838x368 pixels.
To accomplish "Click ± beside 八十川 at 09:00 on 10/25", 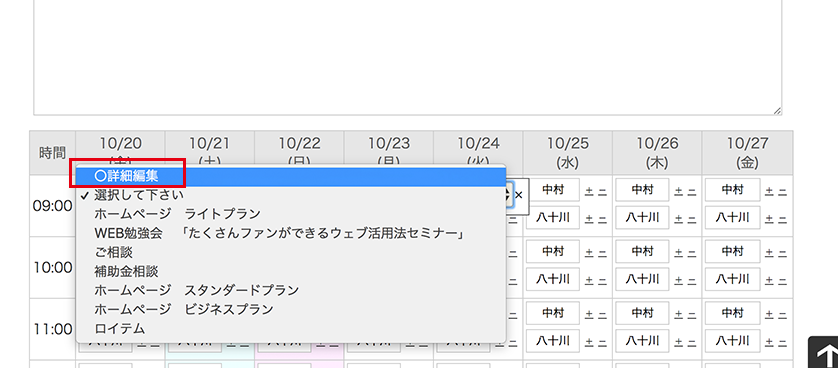I will click(x=589, y=218).
